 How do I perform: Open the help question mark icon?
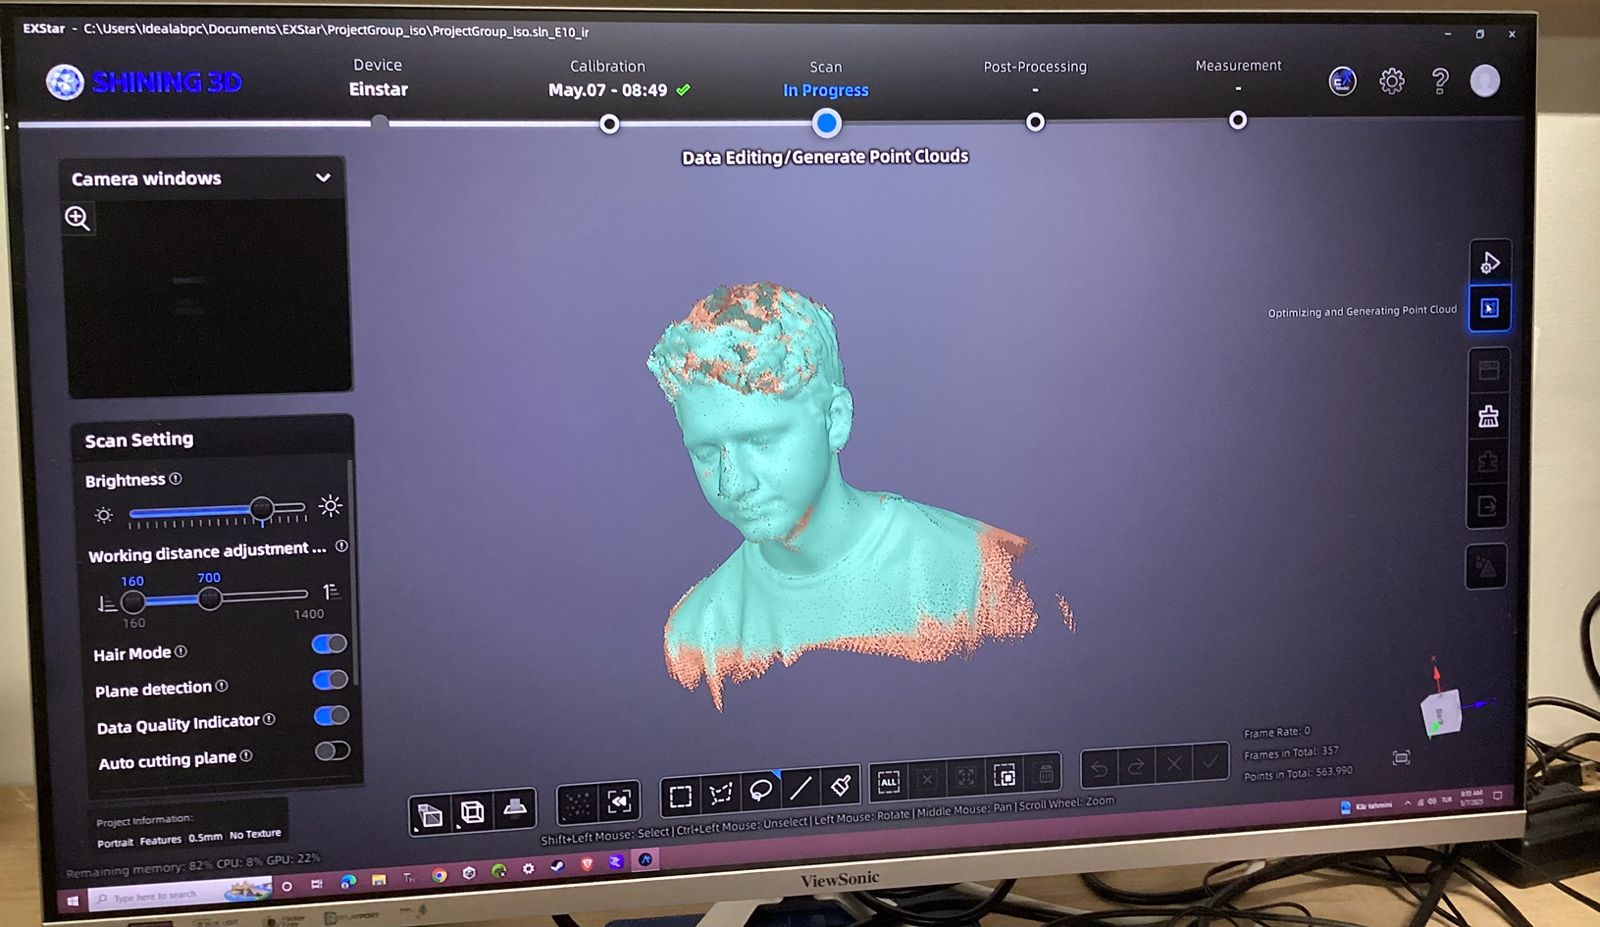(x=1439, y=81)
